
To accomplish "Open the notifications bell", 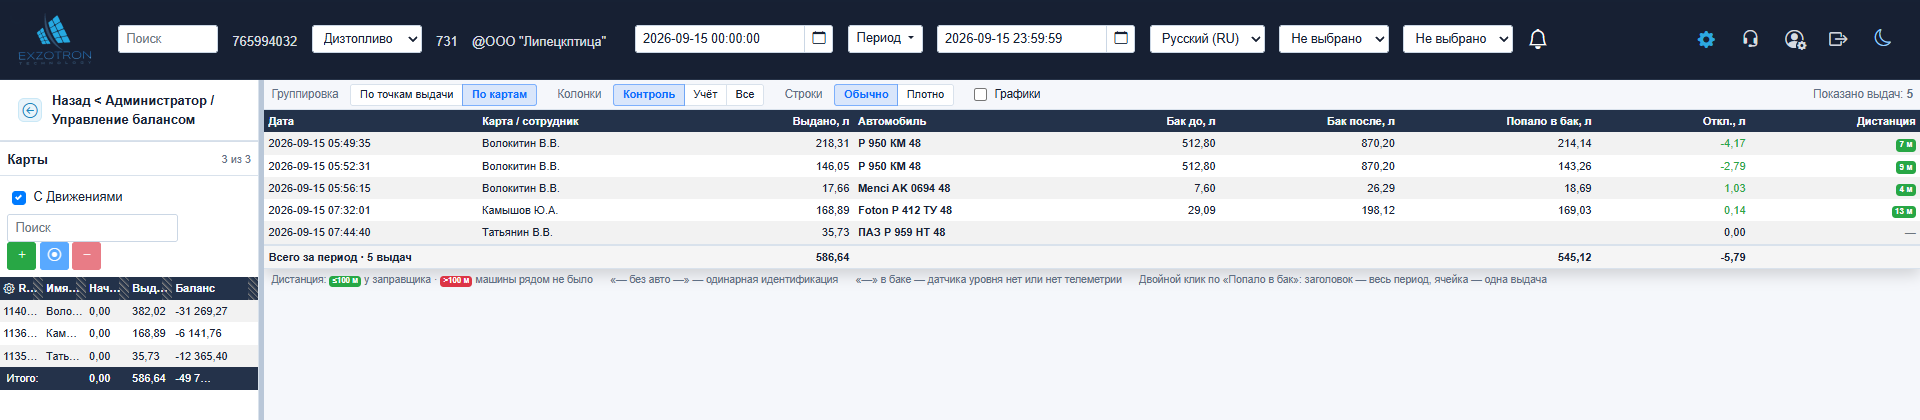I will (x=1538, y=39).
